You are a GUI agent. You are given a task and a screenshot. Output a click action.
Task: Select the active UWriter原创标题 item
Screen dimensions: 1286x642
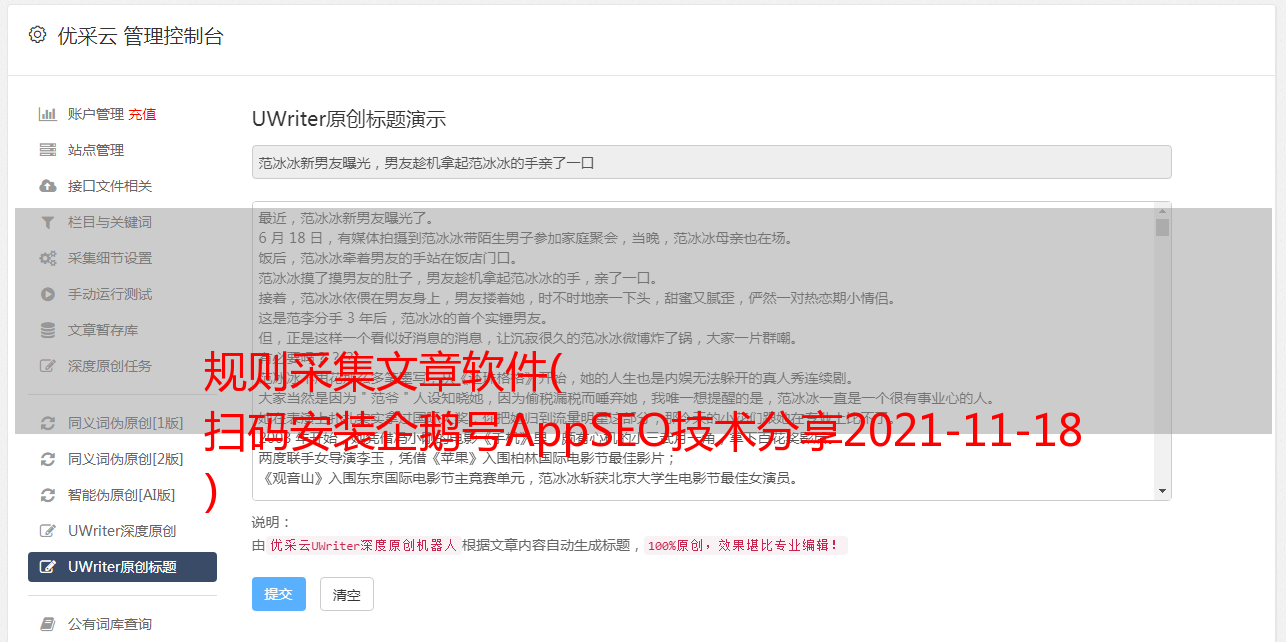[x=122, y=567]
